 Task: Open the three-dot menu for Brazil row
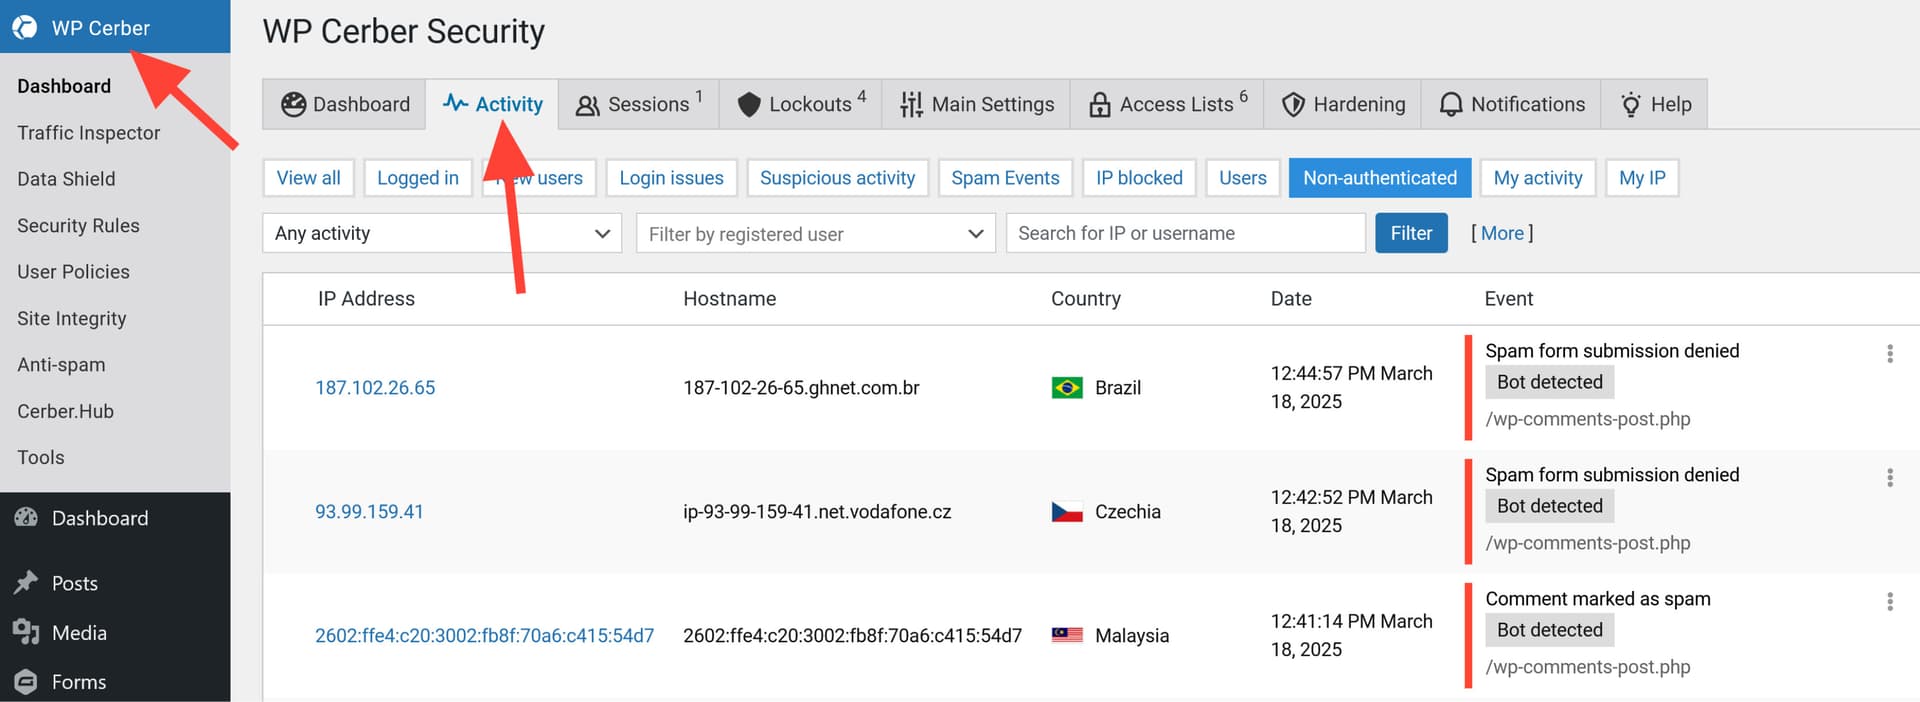[1889, 353]
